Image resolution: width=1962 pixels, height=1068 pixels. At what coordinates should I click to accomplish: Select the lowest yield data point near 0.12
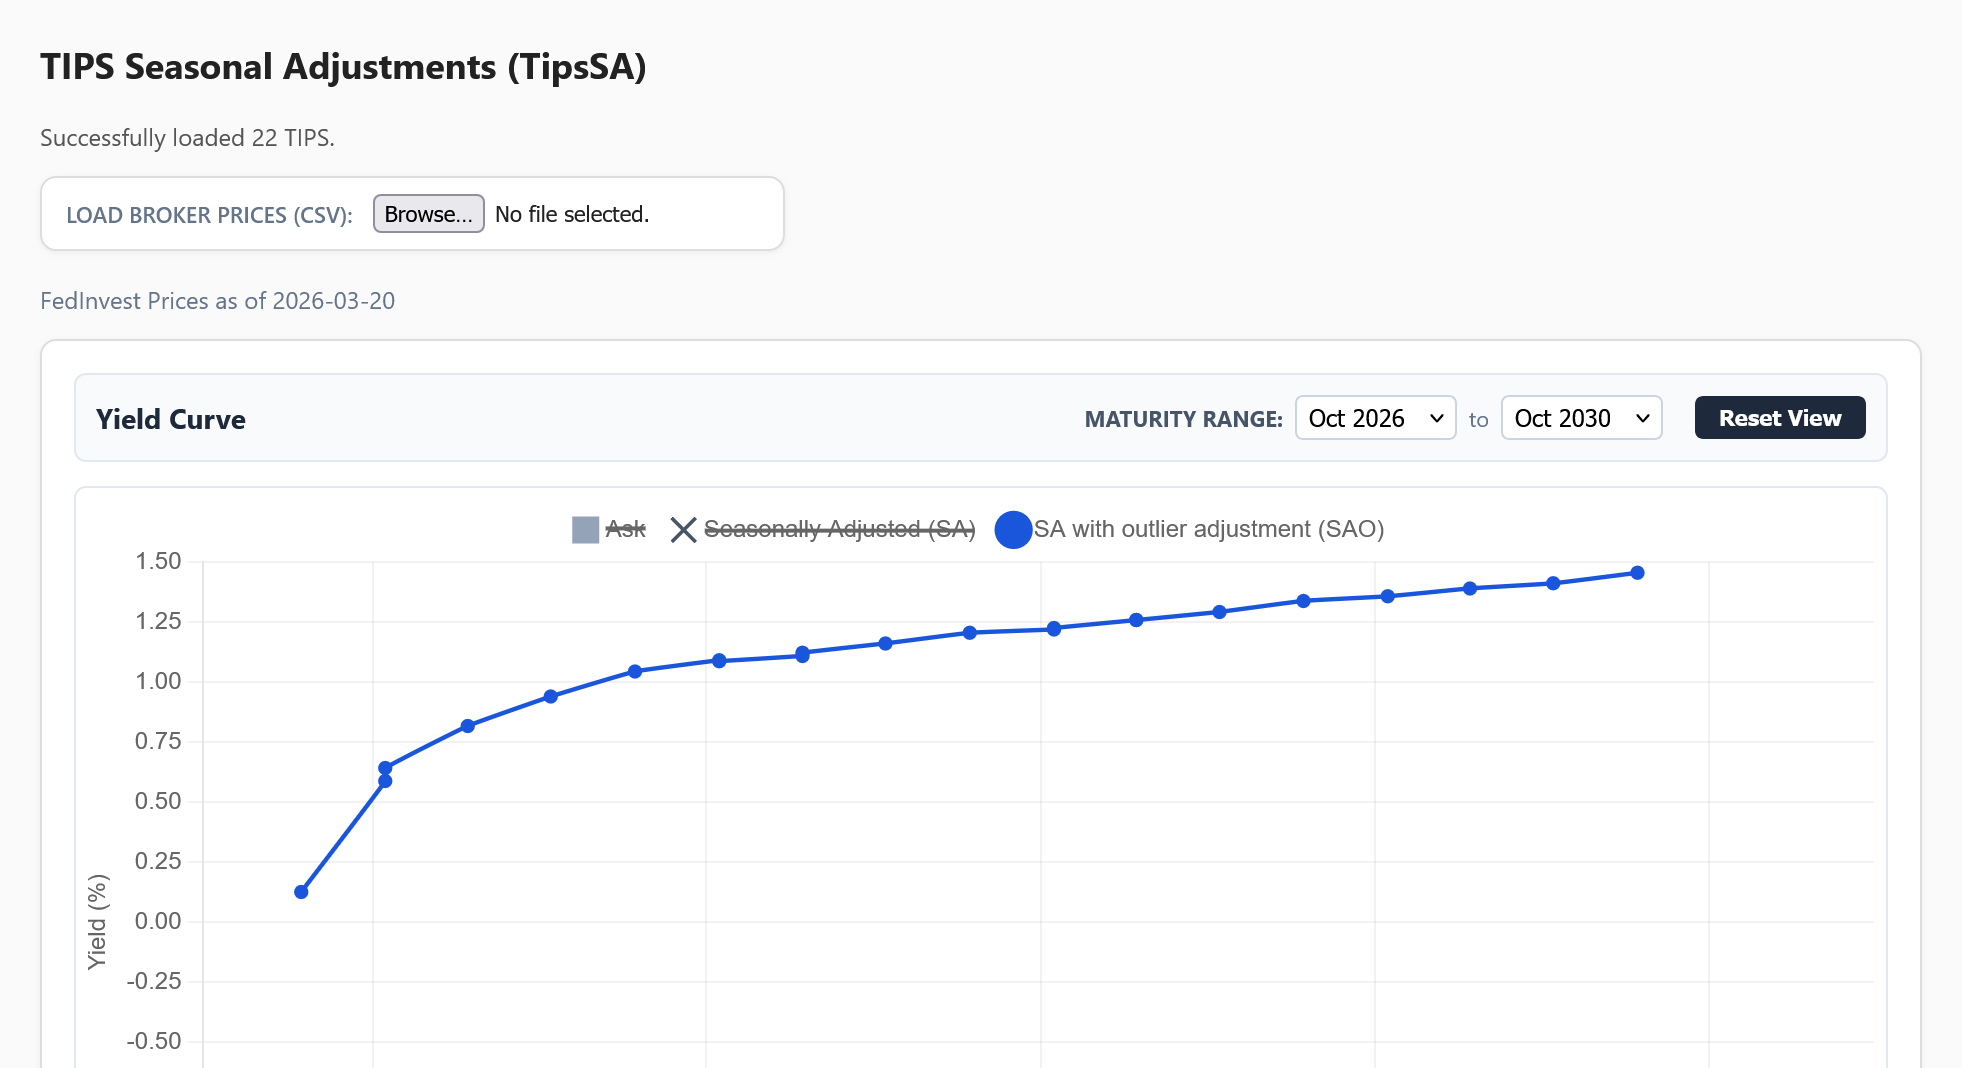click(x=301, y=892)
